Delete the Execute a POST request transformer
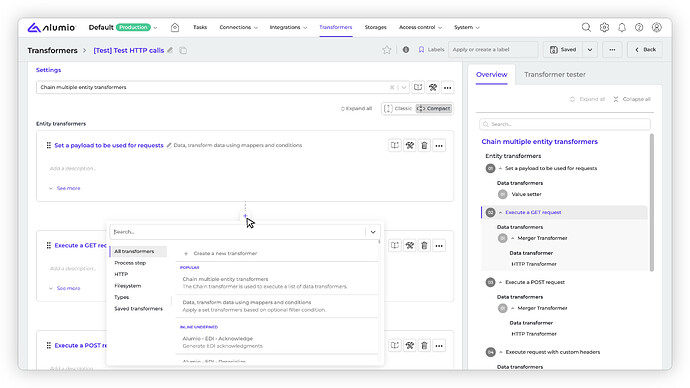The image size is (690, 388). 424,345
